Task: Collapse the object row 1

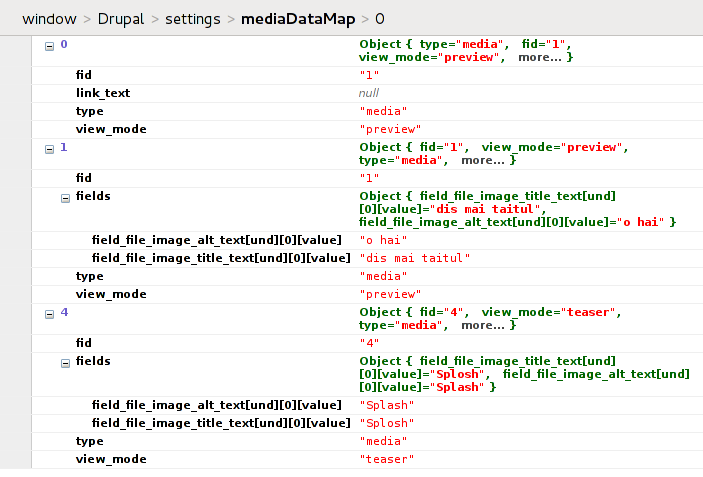Action: click(49, 149)
